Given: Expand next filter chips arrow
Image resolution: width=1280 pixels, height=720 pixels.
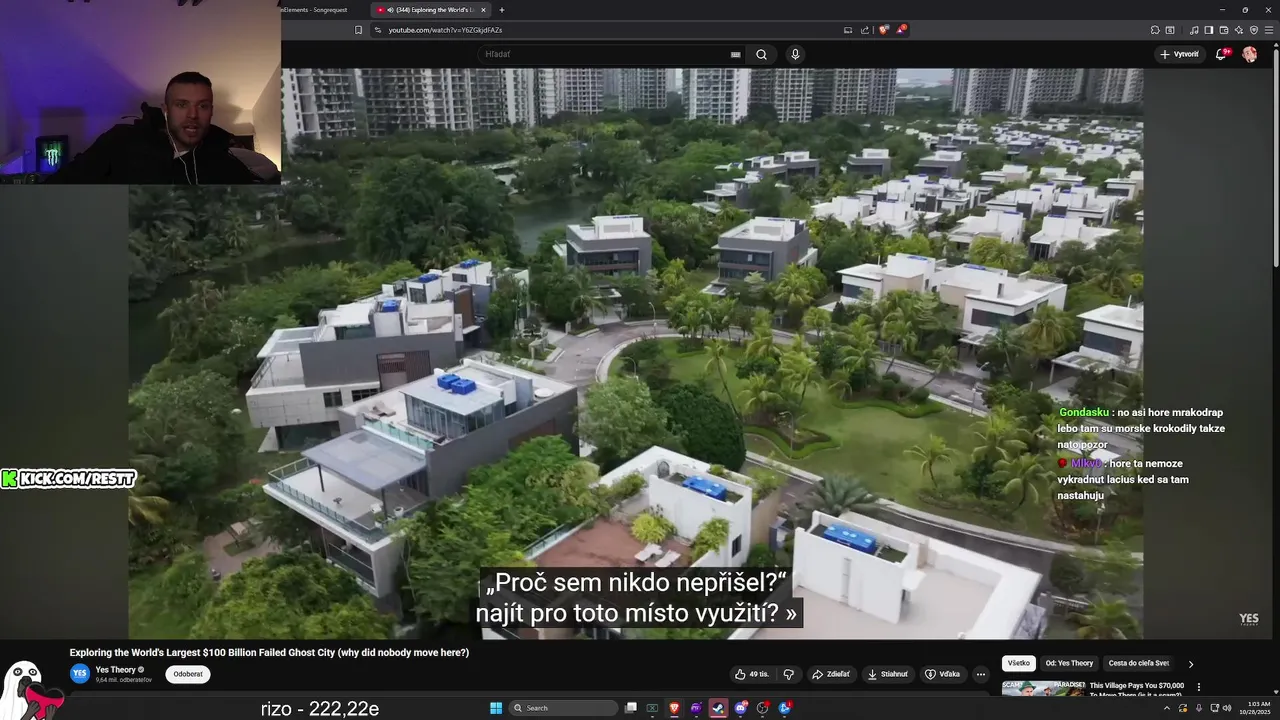Looking at the screenshot, I should coord(1190,664).
